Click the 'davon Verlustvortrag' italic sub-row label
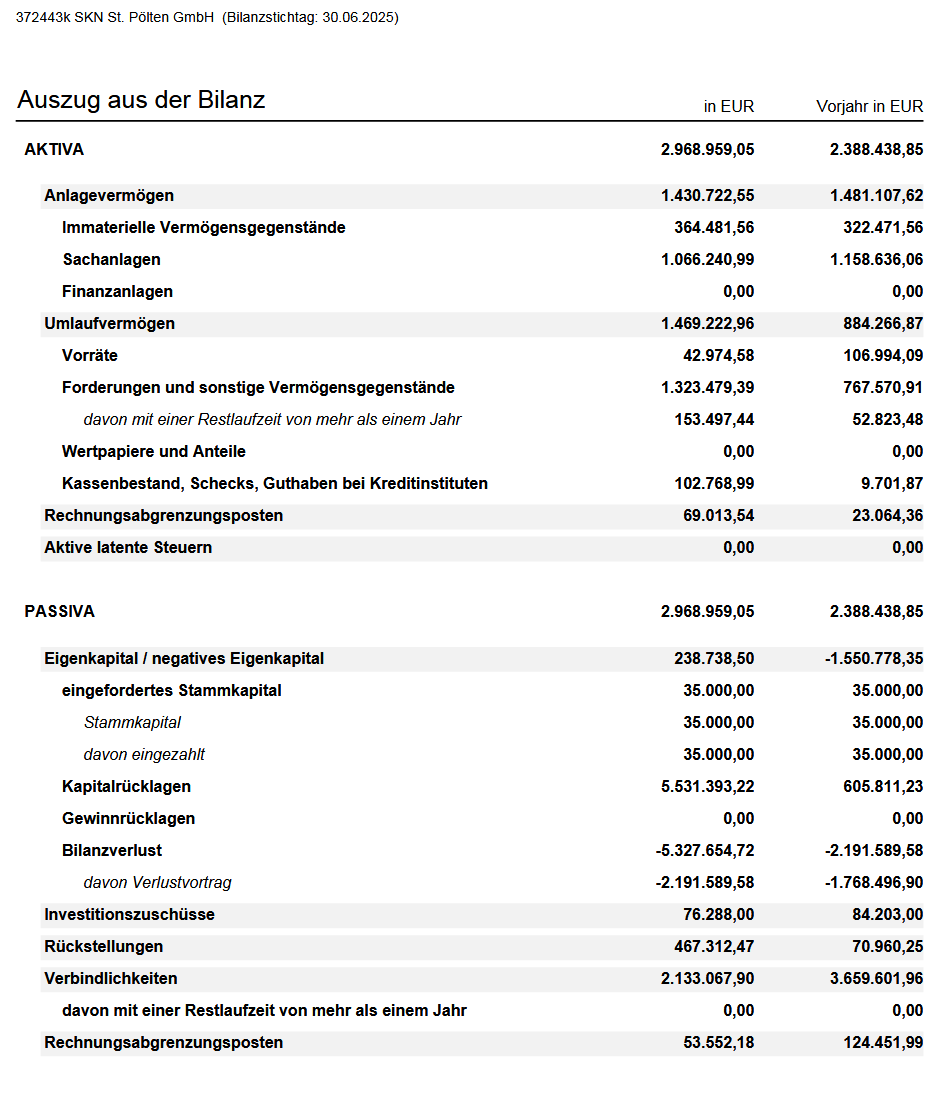This screenshot has width=943, height=1098. (157, 883)
